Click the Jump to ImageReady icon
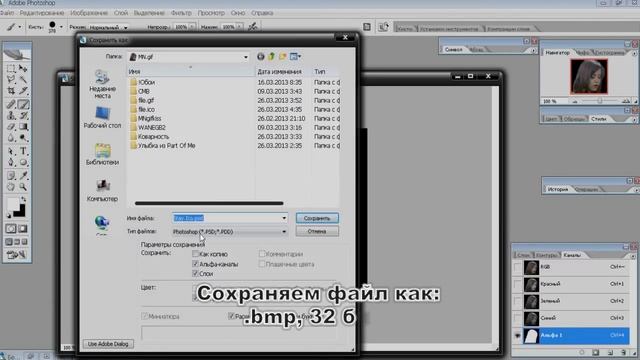Image resolution: width=640 pixels, height=360 pixels. [17, 255]
